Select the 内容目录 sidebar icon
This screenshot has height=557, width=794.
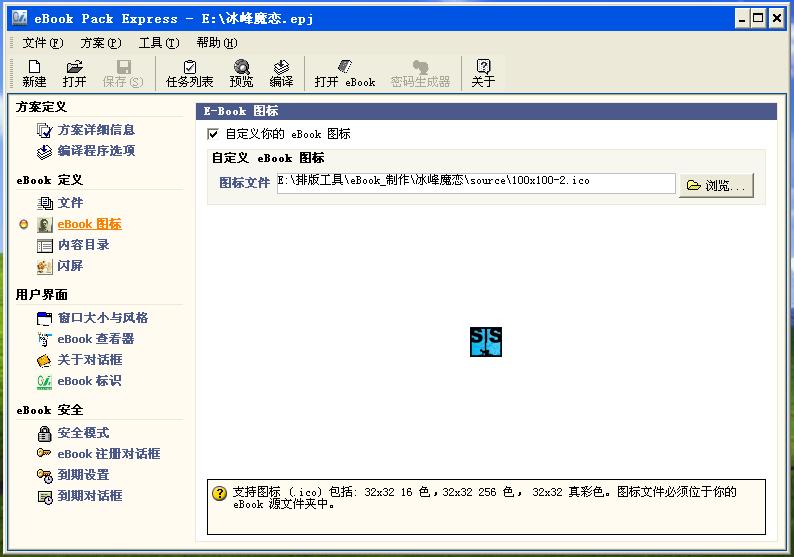(45, 246)
